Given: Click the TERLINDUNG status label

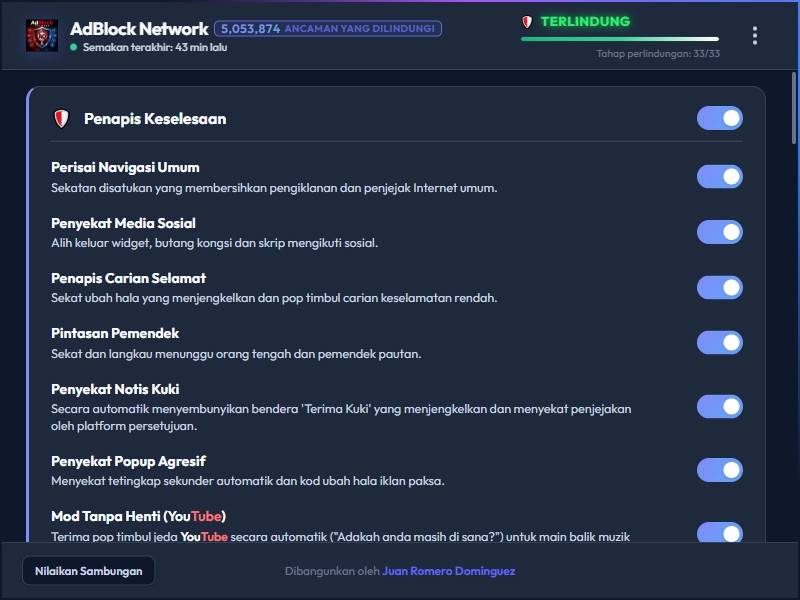Looking at the screenshot, I should 585,22.
